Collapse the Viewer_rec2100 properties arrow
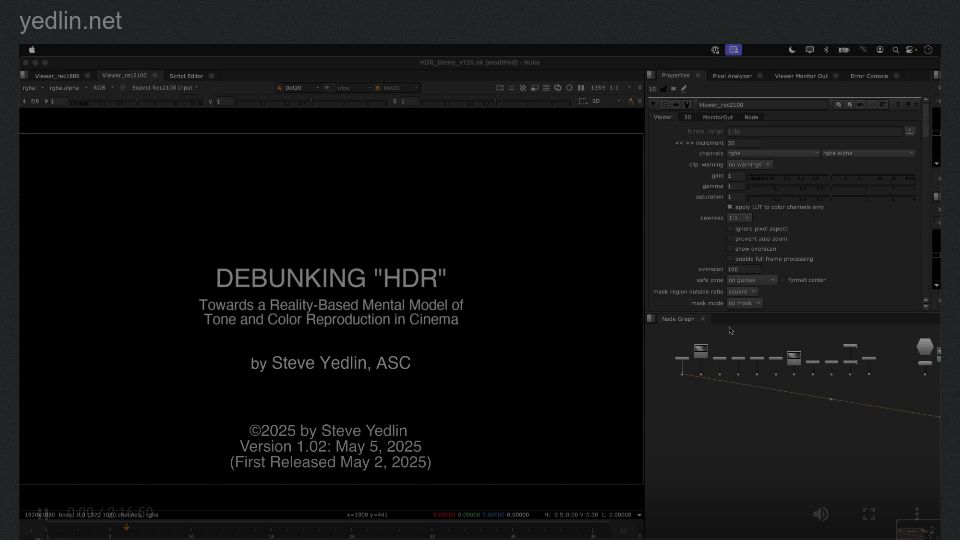Viewport: 960px width, 540px height. click(653, 105)
